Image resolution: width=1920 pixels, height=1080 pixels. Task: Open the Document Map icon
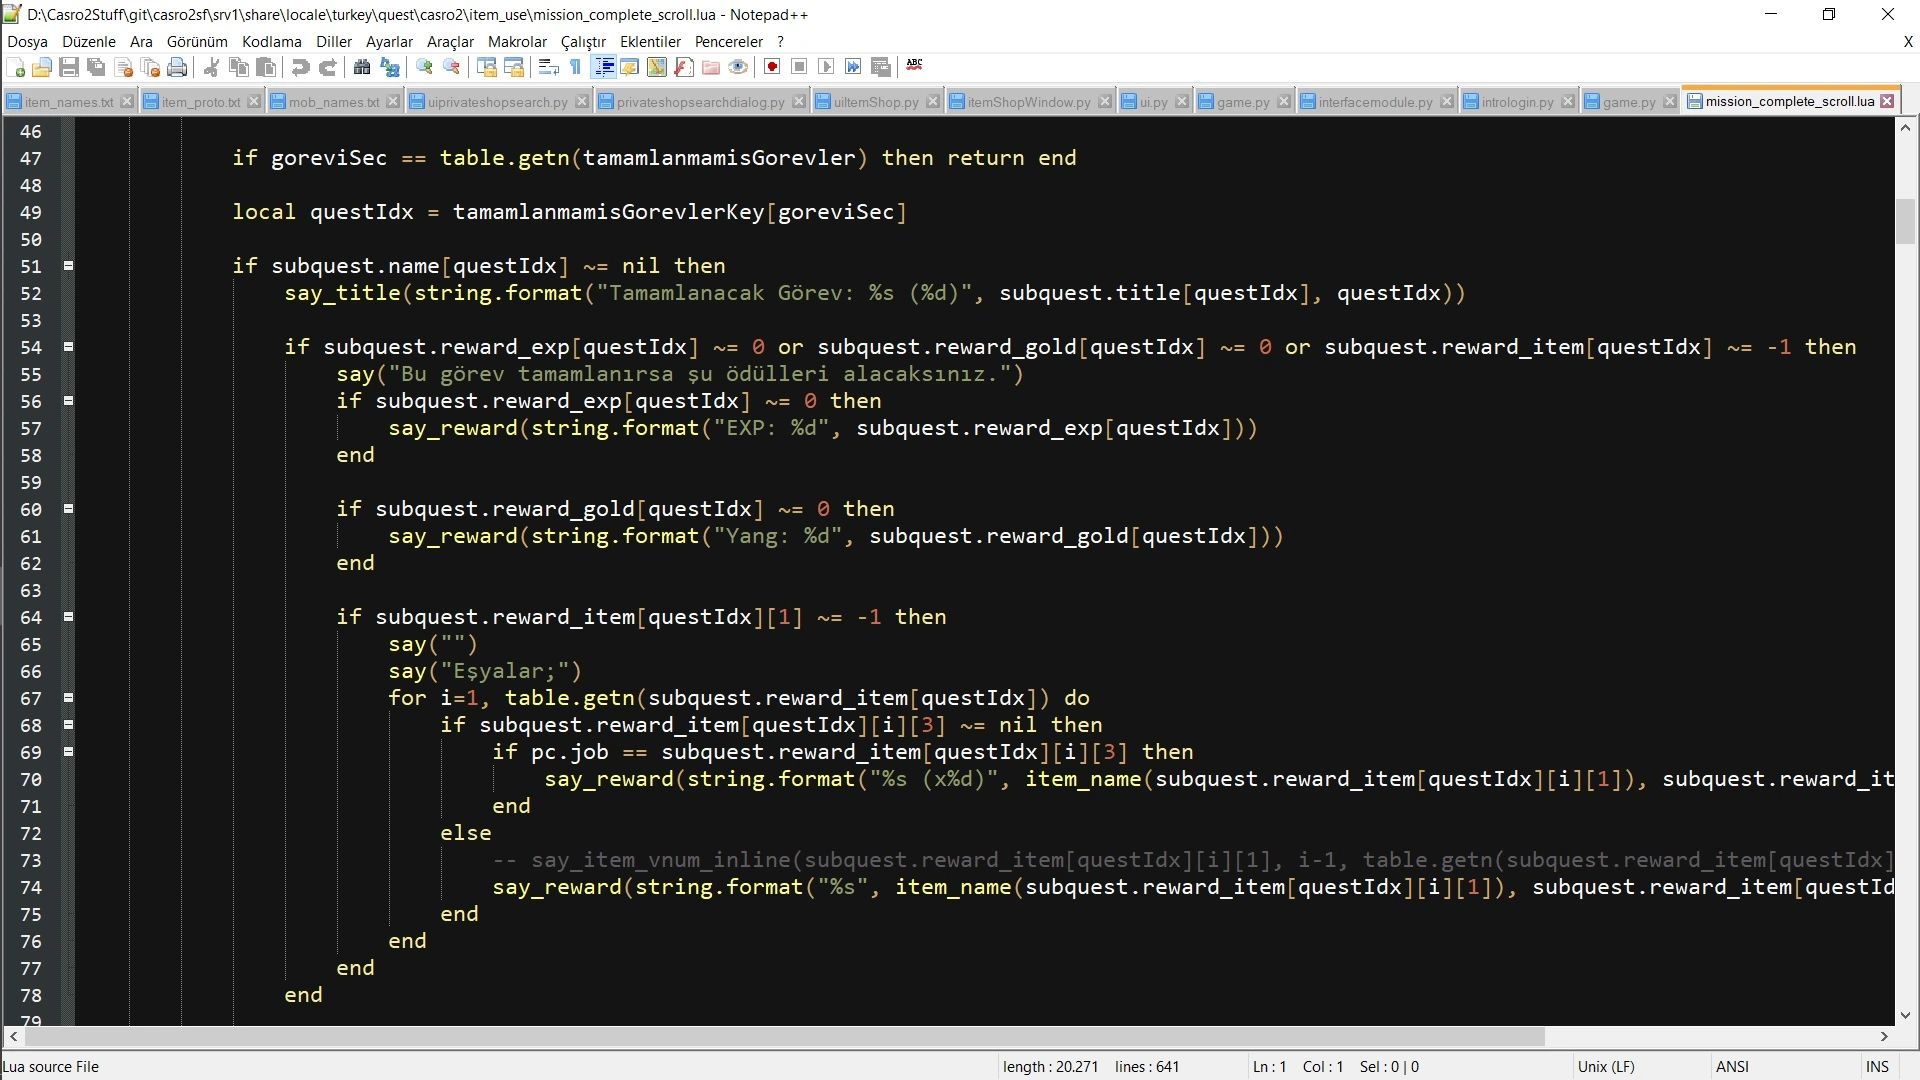(657, 67)
